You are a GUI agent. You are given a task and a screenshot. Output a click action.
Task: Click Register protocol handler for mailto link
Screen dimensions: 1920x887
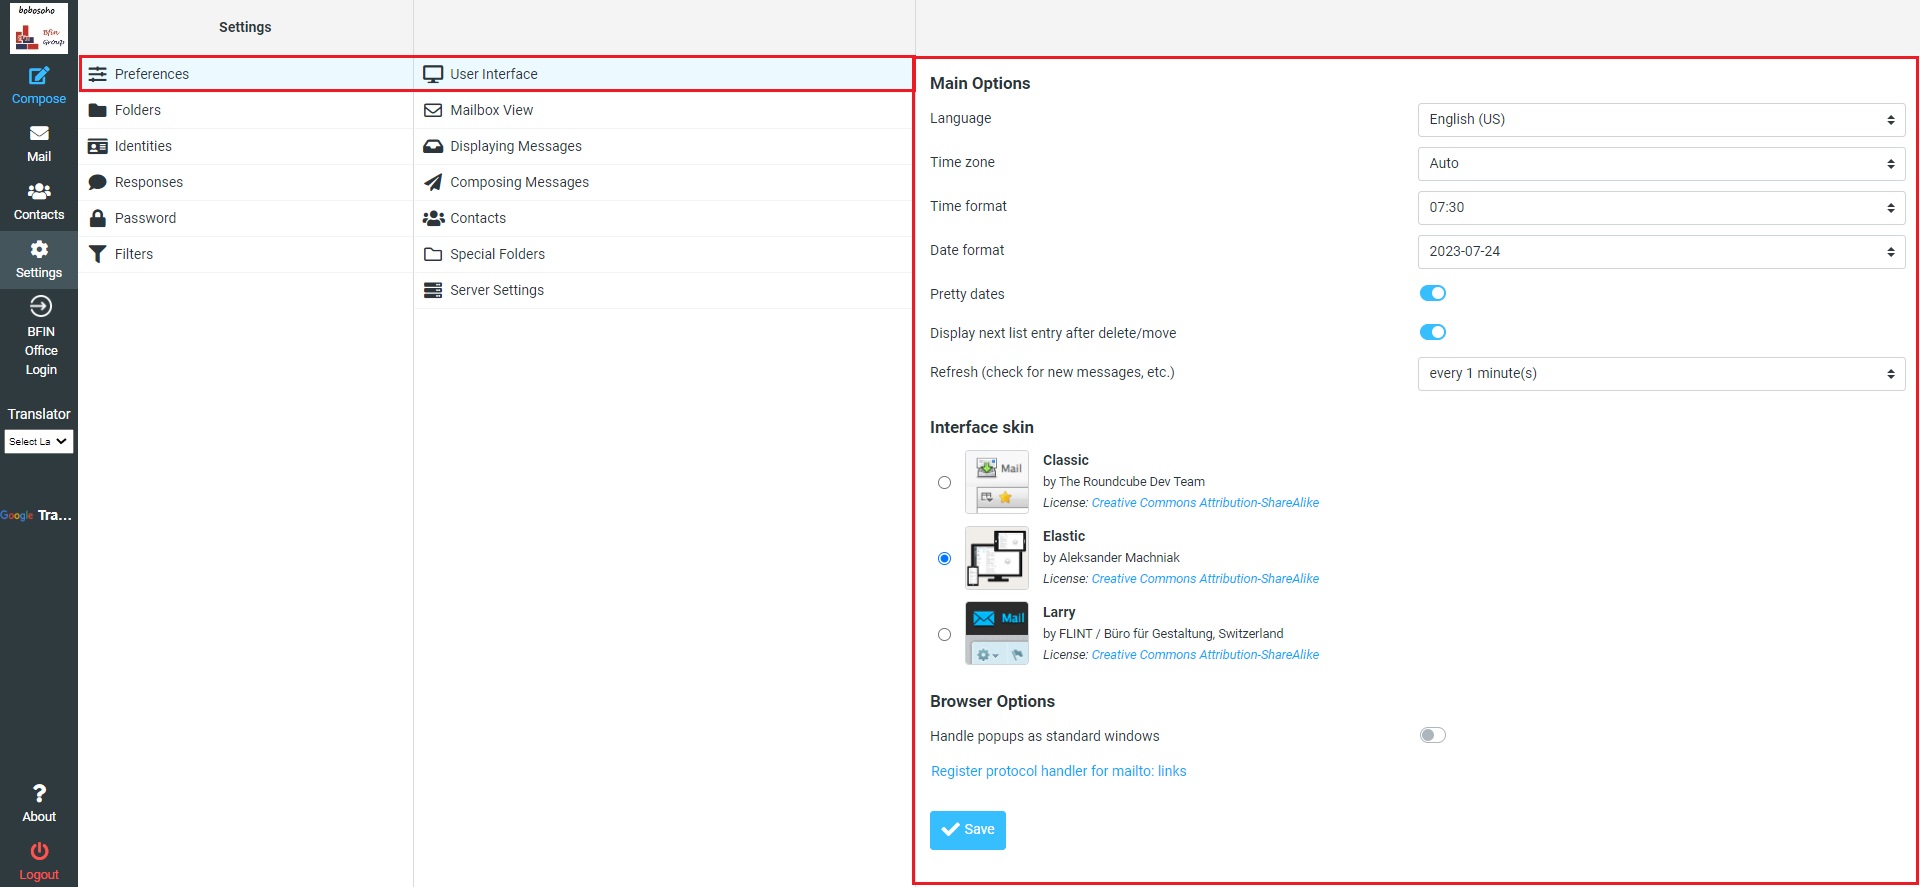click(x=1058, y=771)
